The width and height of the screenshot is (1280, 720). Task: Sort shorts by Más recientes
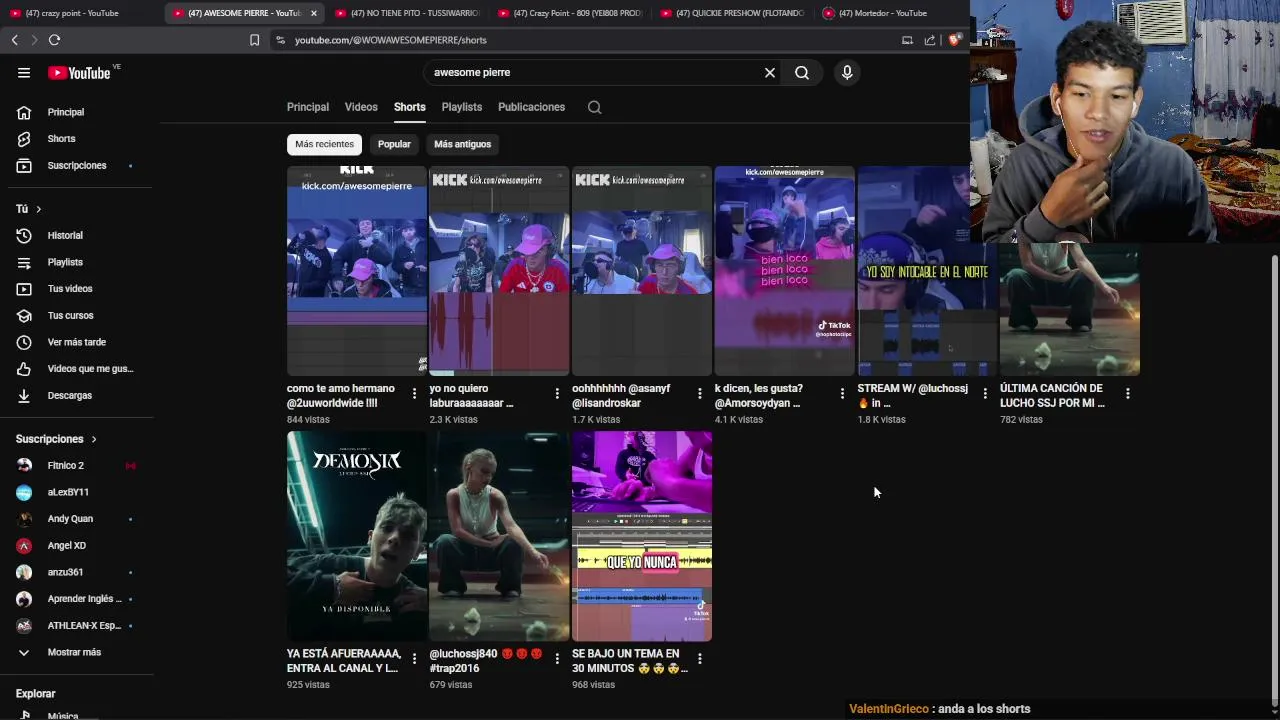pos(324,144)
